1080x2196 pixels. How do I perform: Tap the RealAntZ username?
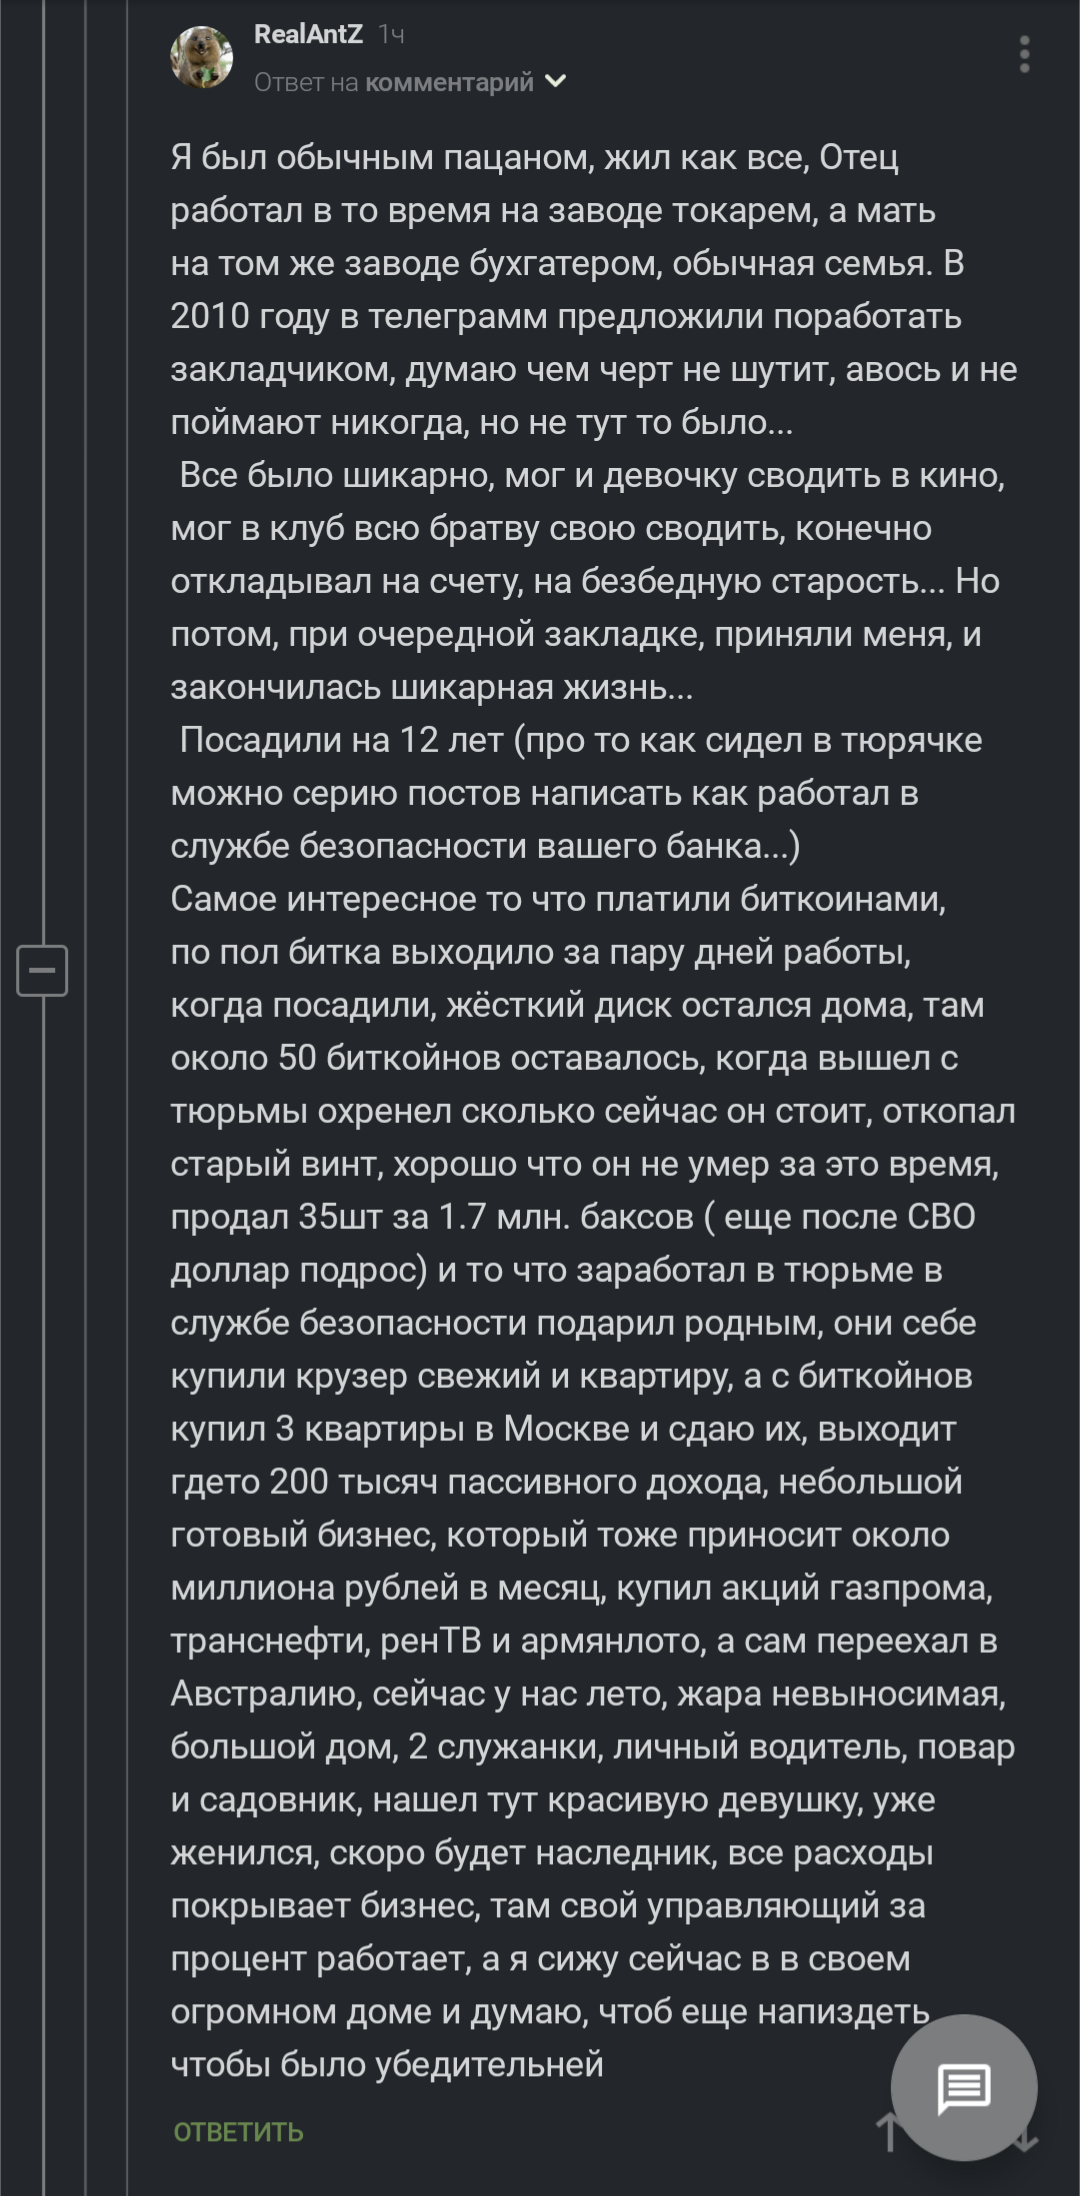tap(308, 35)
